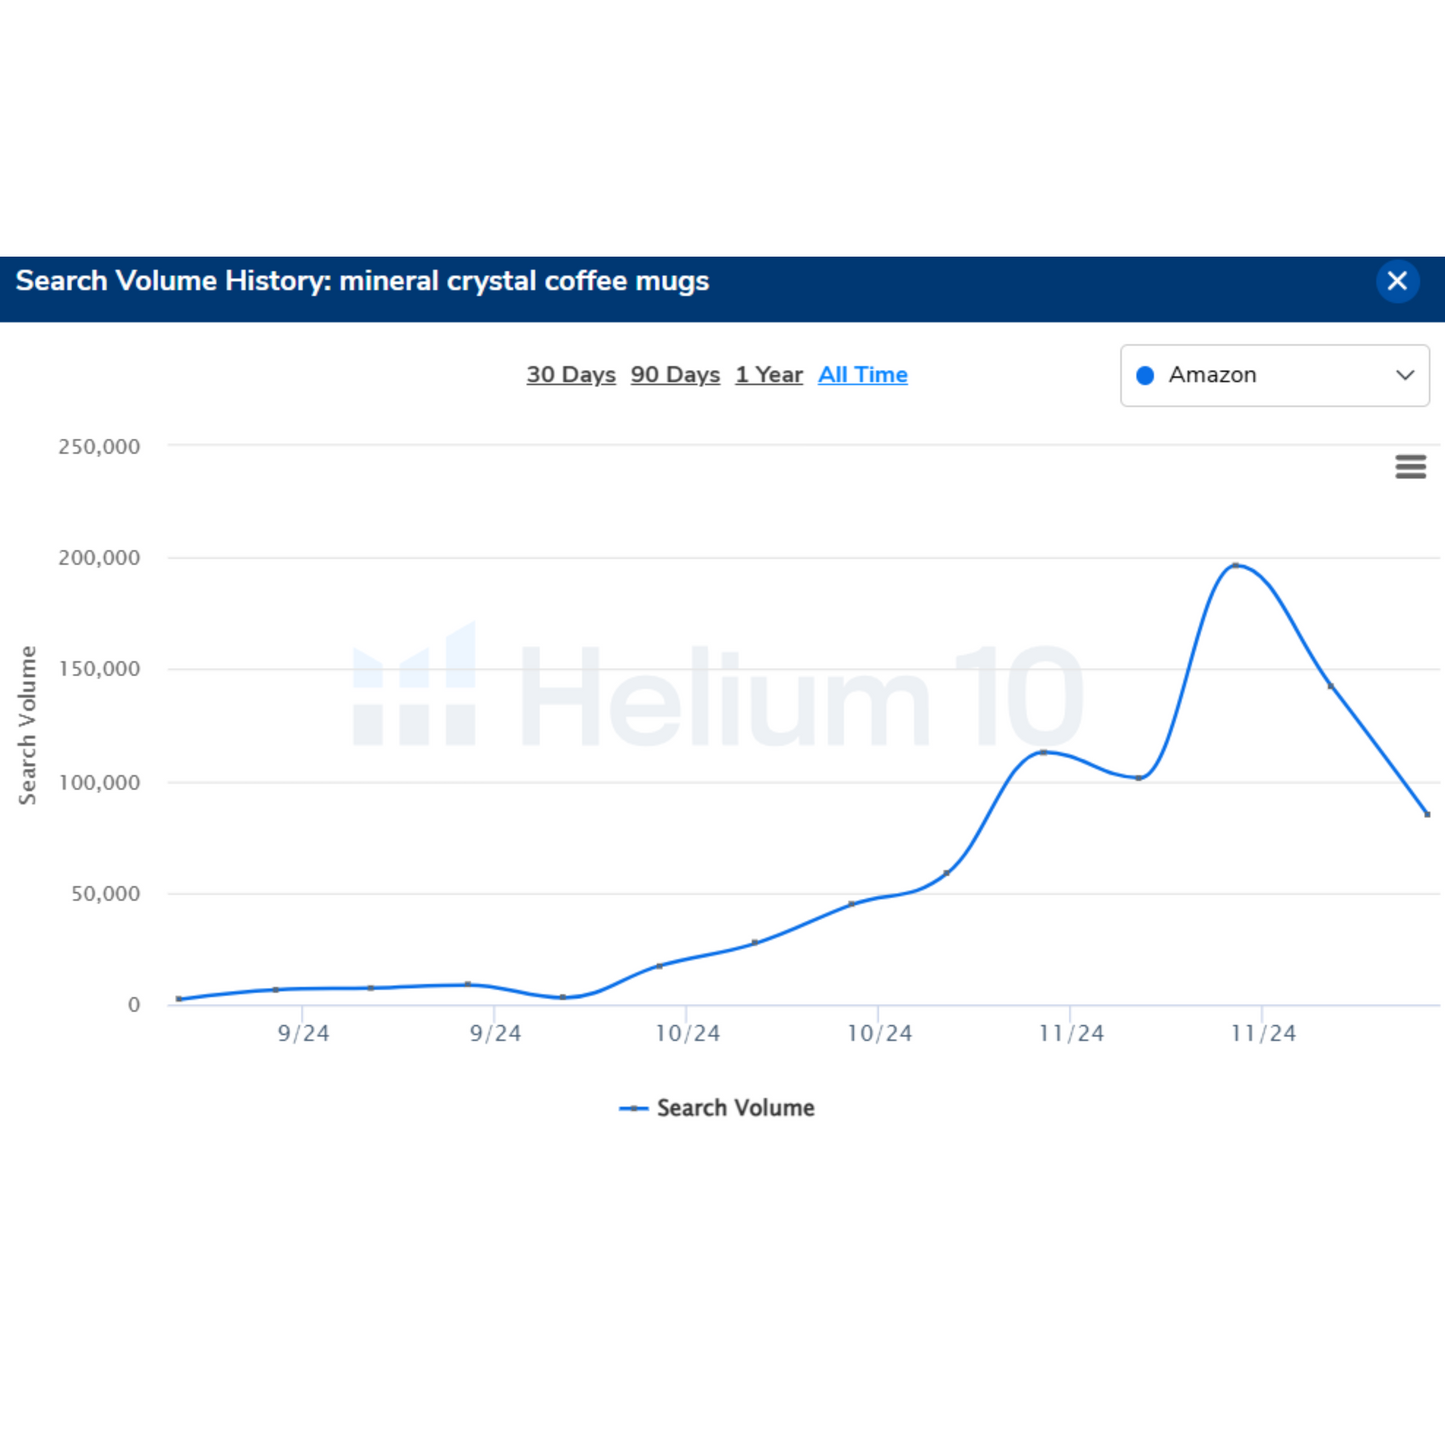
Task: Close the Search Volume History dialog
Action: tap(1397, 281)
